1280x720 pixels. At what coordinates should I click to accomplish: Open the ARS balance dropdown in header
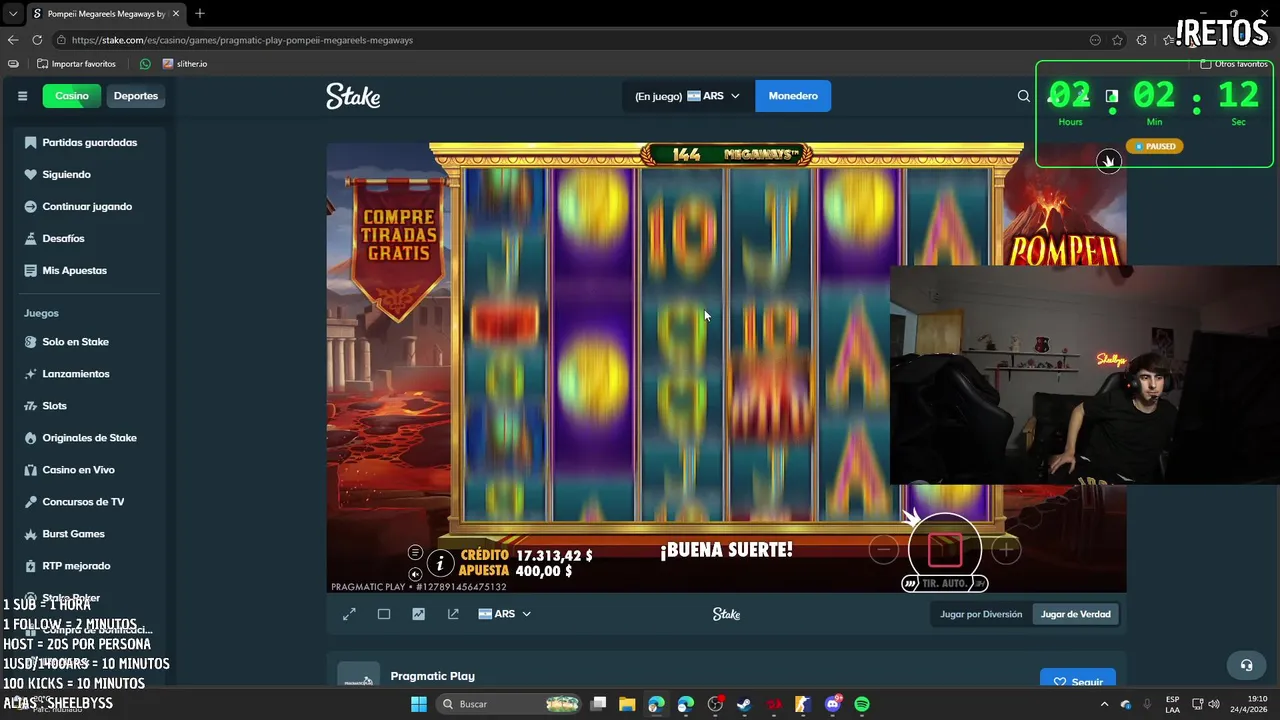pyautogui.click(x=688, y=96)
